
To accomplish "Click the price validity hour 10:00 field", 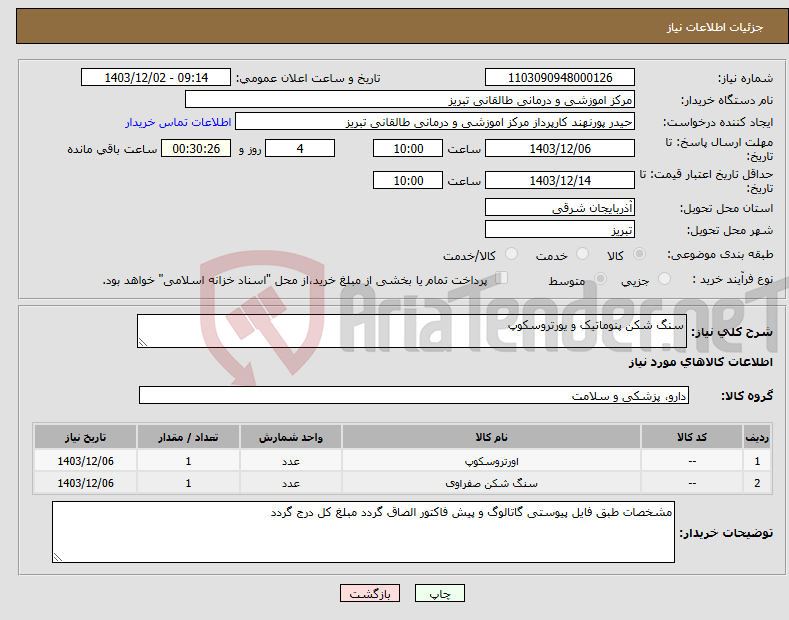I will (408, 180).
